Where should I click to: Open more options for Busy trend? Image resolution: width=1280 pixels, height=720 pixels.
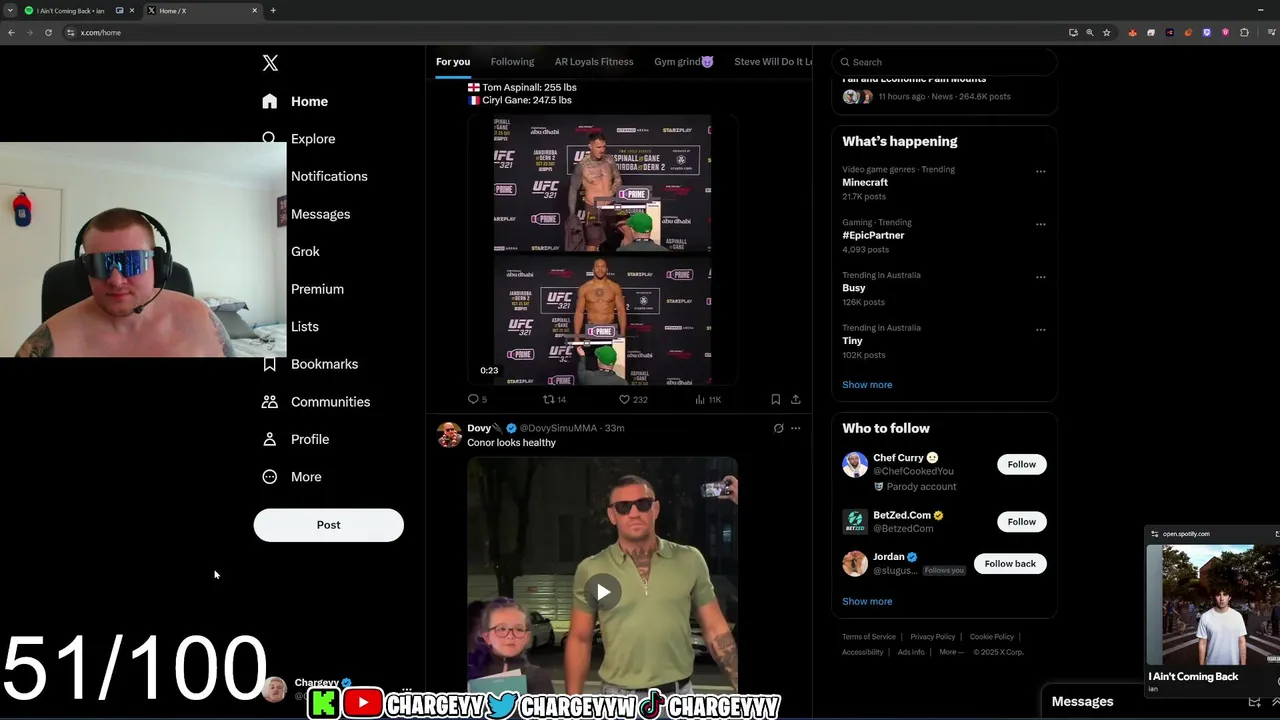coord(1040,277)
